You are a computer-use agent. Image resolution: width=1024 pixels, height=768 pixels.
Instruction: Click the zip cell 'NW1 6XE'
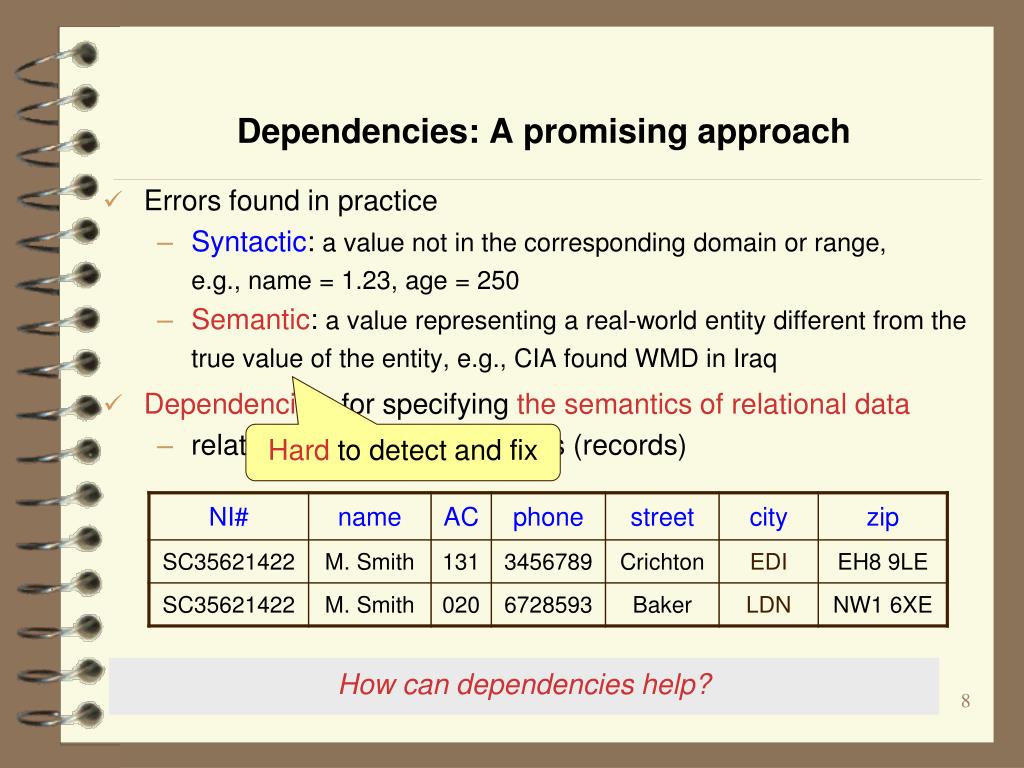pos(882,605)
